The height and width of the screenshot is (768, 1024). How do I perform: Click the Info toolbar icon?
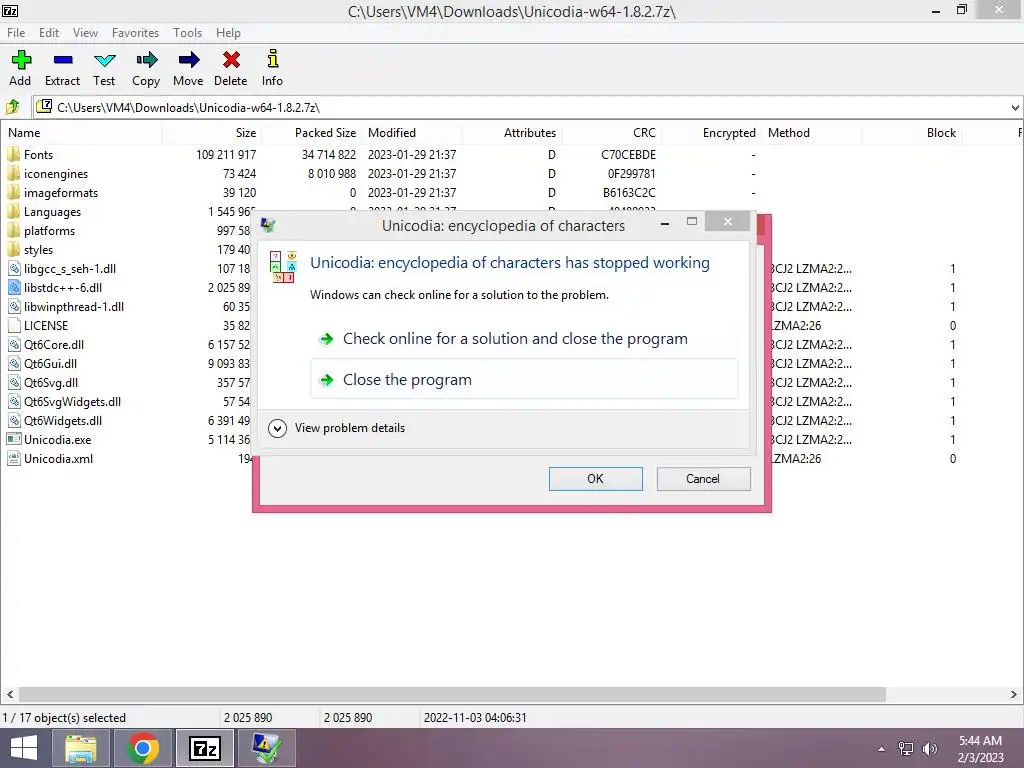pos(272,59)
